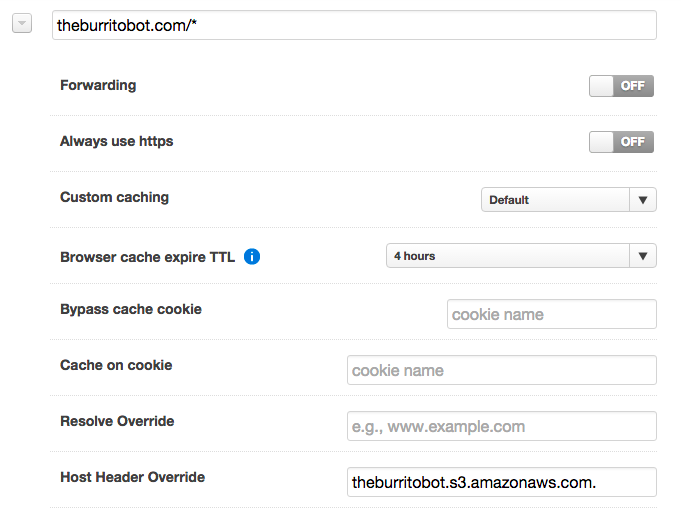Click the Browser cache expire TTL label
The width and height of the screenshot is (681, 514).
click(147, 257)
